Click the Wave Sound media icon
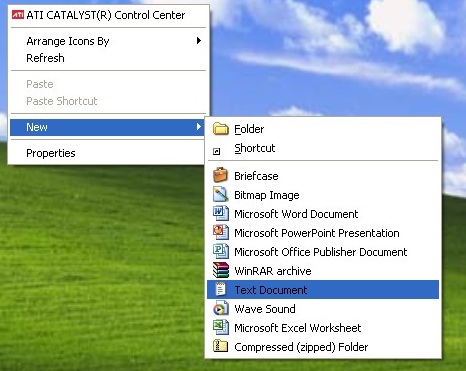The width and height of the screenshot is (466, 371). point(220,308)
